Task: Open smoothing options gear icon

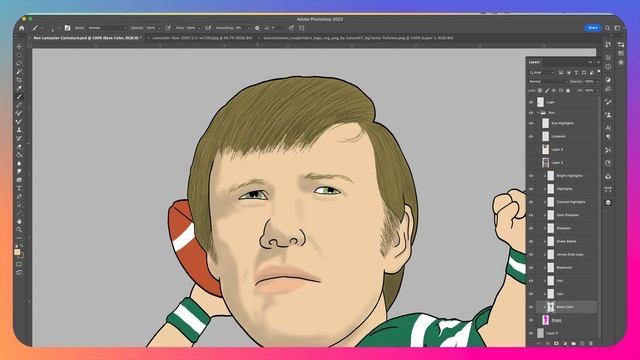Action: [257, 28]
